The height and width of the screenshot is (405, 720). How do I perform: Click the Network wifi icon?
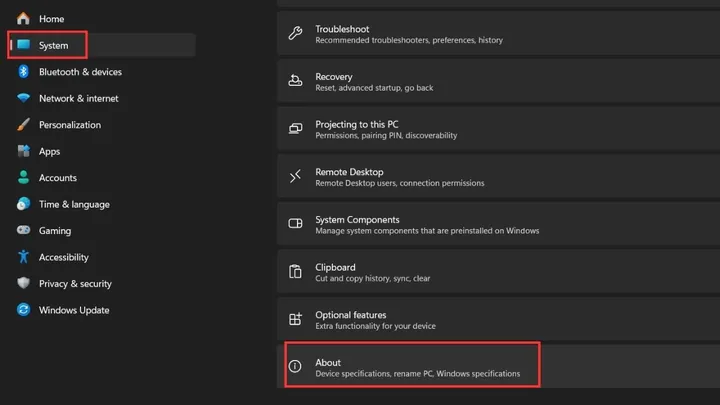coord(23,98)
